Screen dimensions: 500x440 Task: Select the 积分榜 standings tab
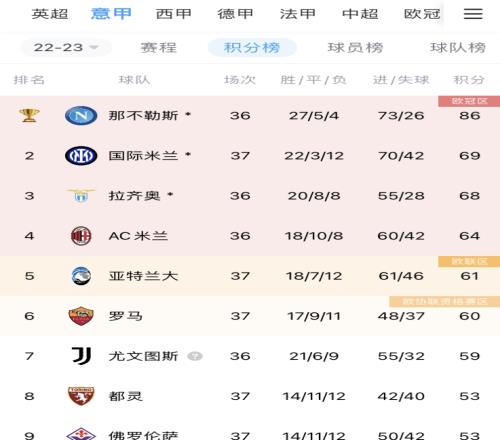pos(252,47)
